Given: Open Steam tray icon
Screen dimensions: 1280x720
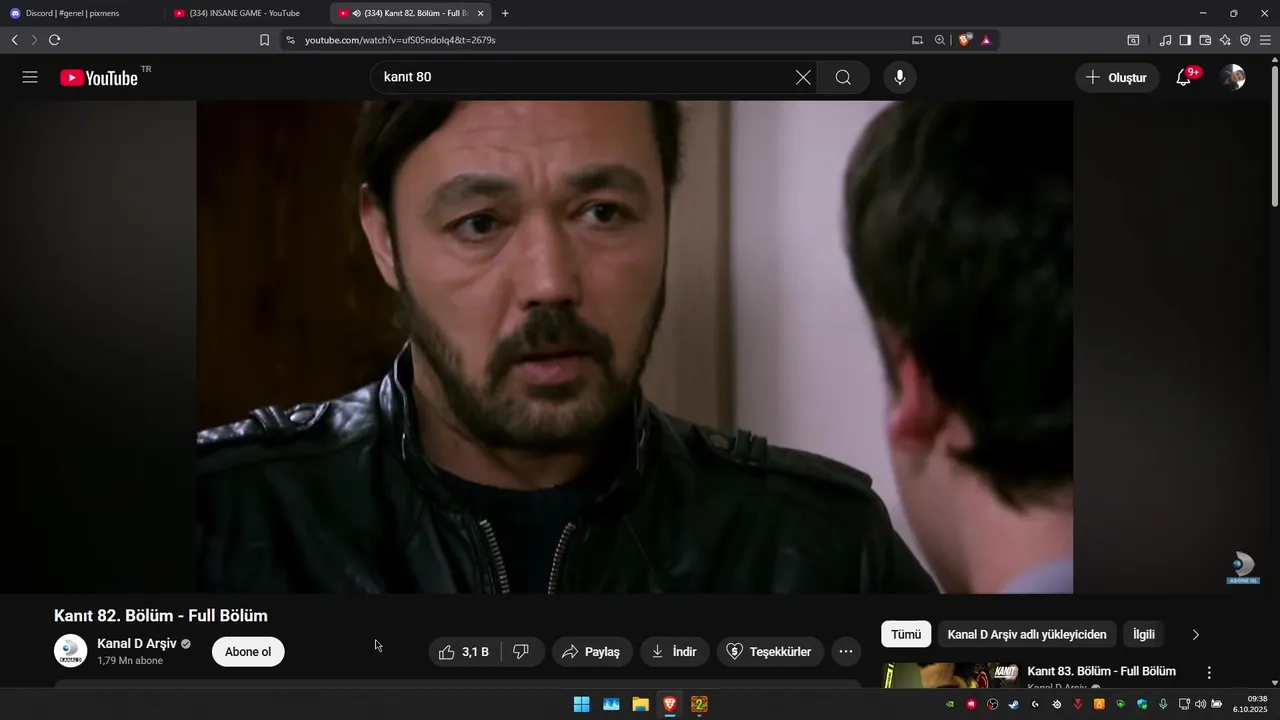Looking at the screenshot, I should [x=1013, y=704].
